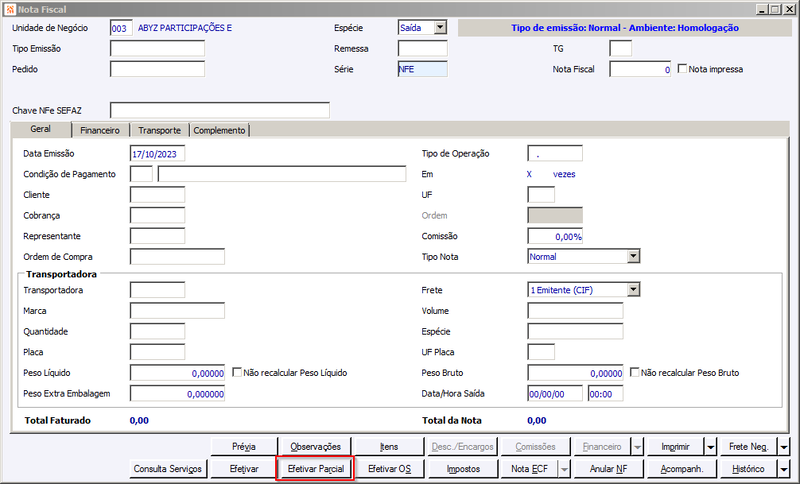This screenshot has height=484, width=800.
Task: Open the arrow next to Nota ECF button
Action: coord(564,469)
